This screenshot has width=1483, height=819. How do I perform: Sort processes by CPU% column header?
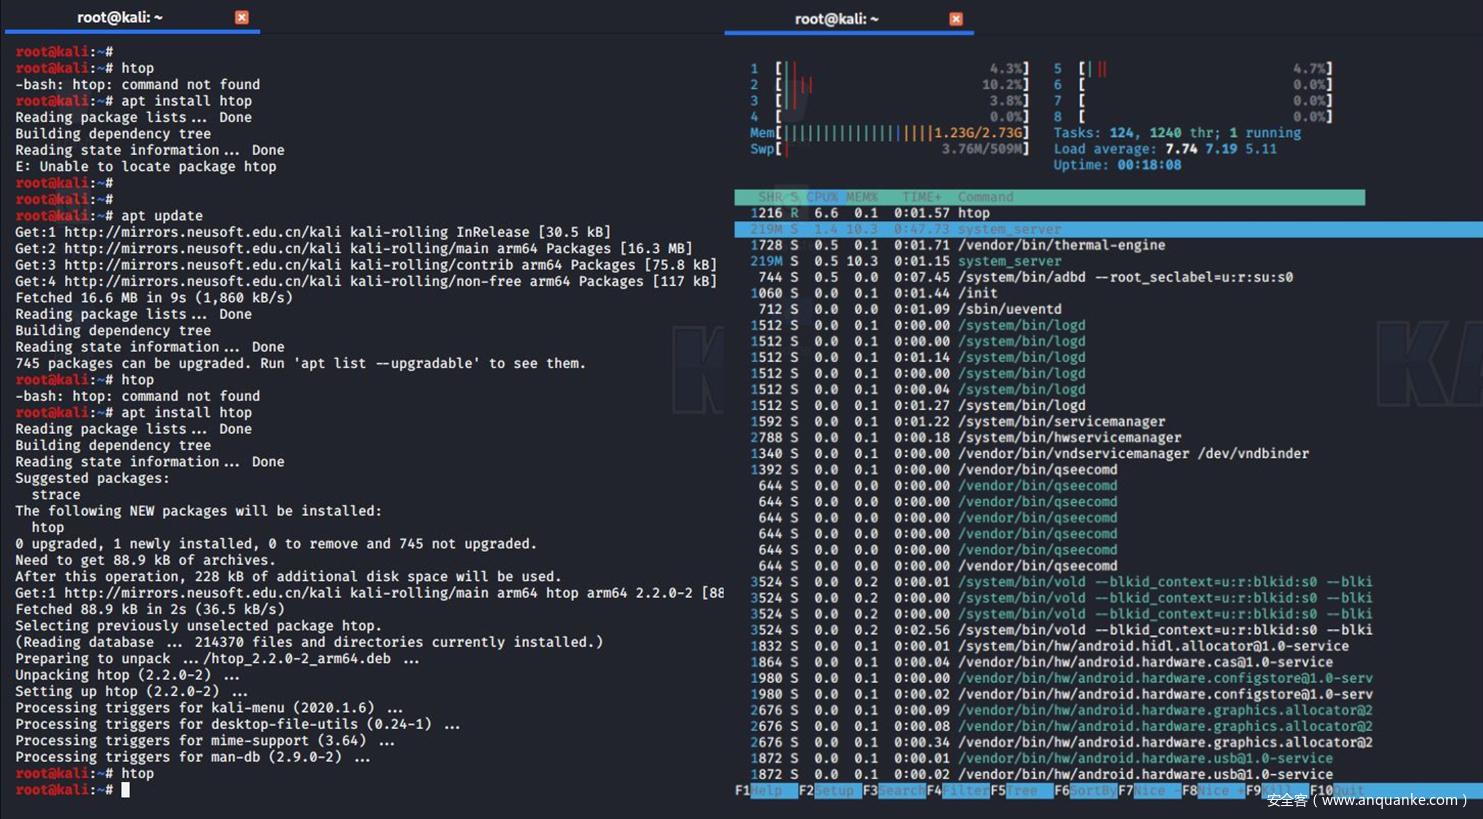[822, 197]
